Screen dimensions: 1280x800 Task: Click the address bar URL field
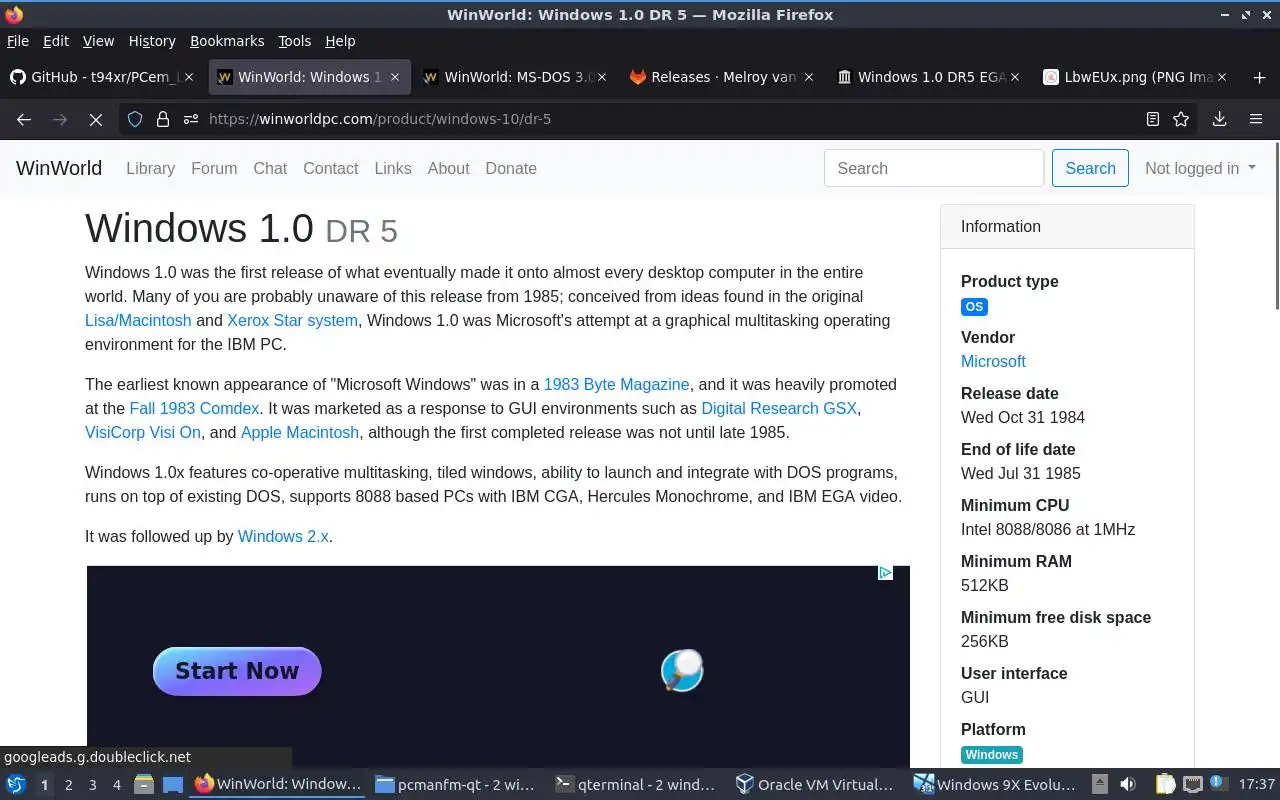tap(660, 119)
